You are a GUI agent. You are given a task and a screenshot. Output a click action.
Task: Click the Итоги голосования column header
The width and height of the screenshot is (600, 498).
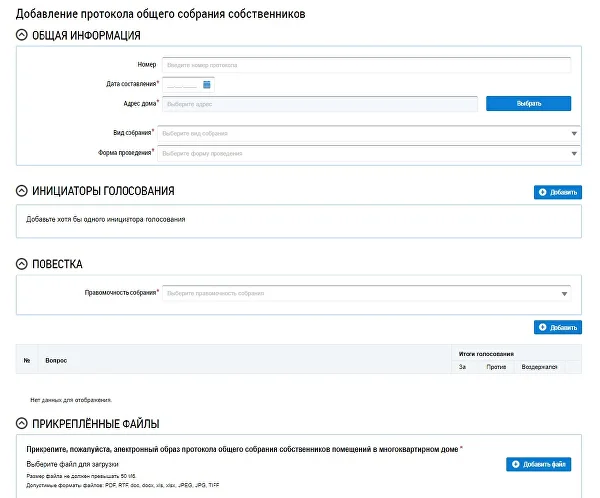point(486,354)
